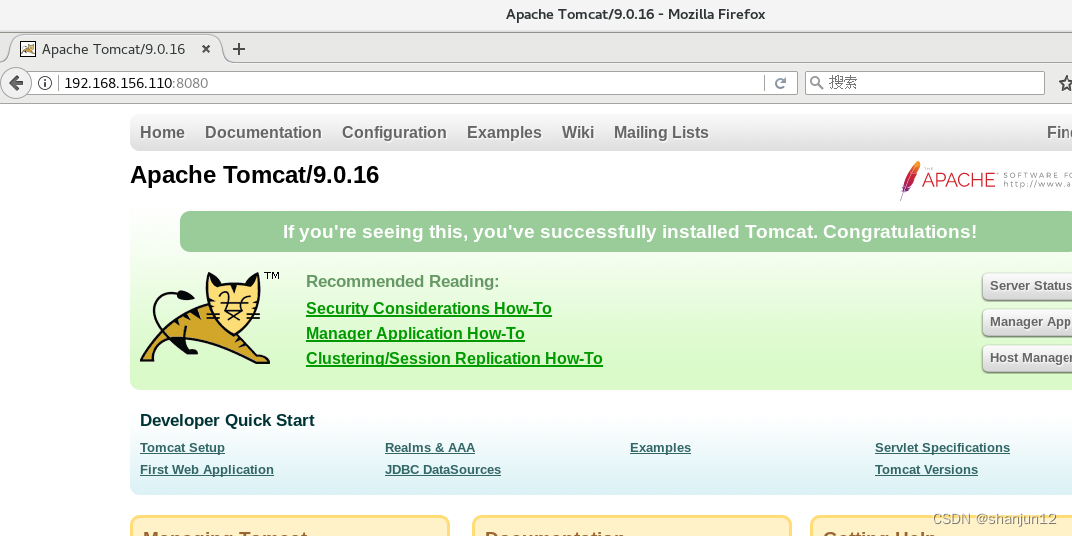Open the site information icon in address bar
Screen dimensions: 1072x536
click(45, 83)
